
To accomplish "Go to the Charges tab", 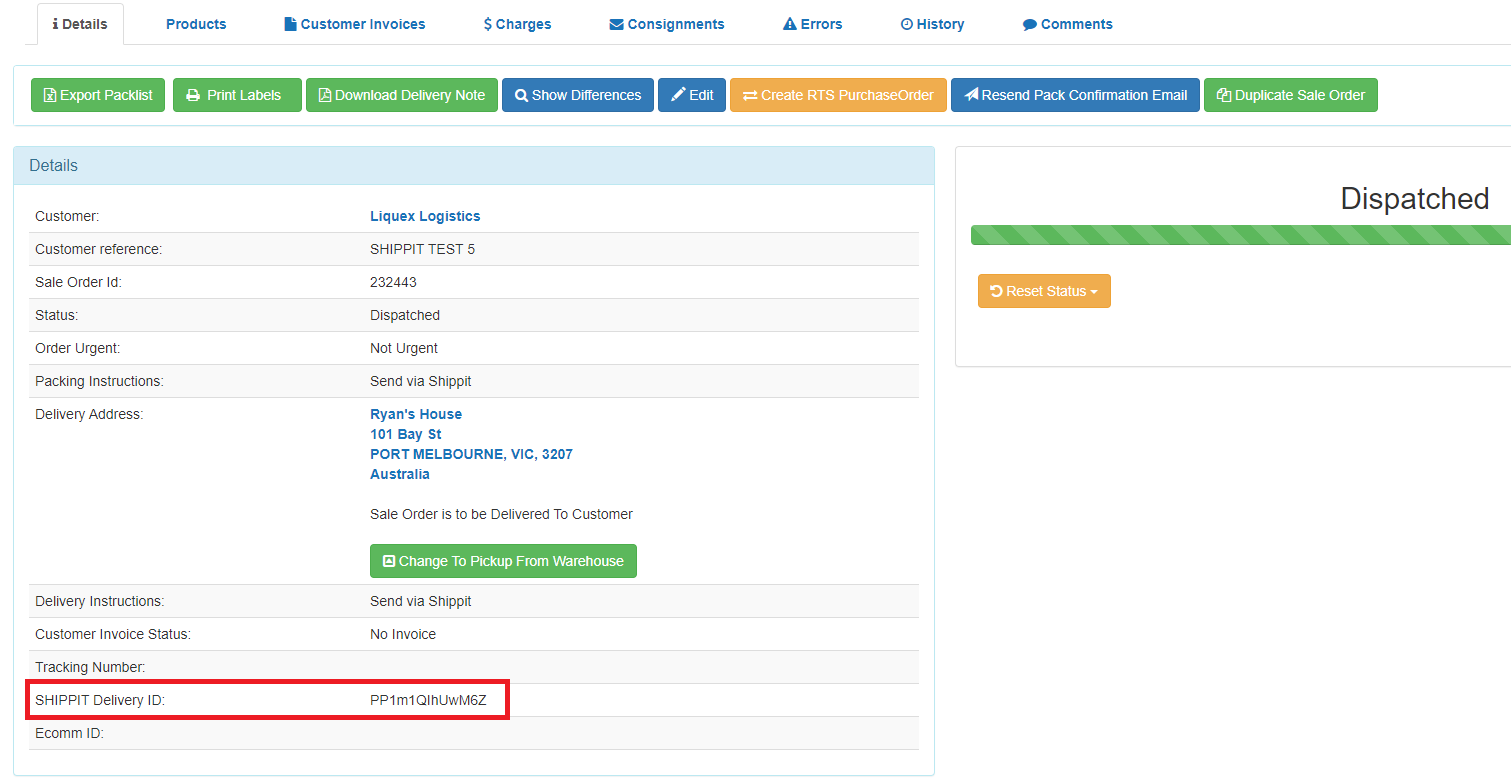I will point(517,24).
